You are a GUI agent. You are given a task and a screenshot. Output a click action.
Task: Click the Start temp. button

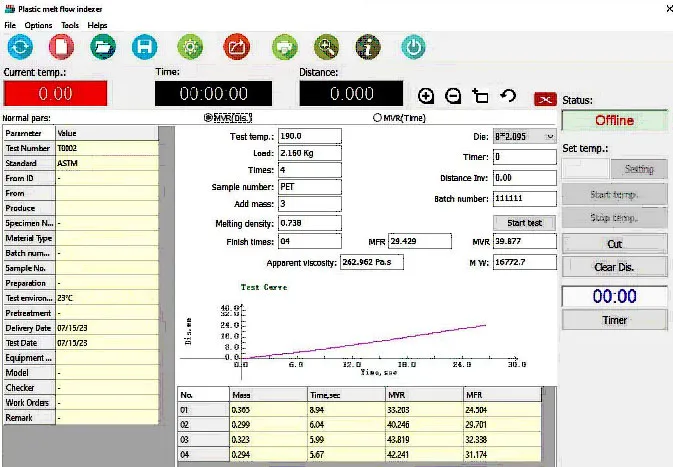point(615,194)
